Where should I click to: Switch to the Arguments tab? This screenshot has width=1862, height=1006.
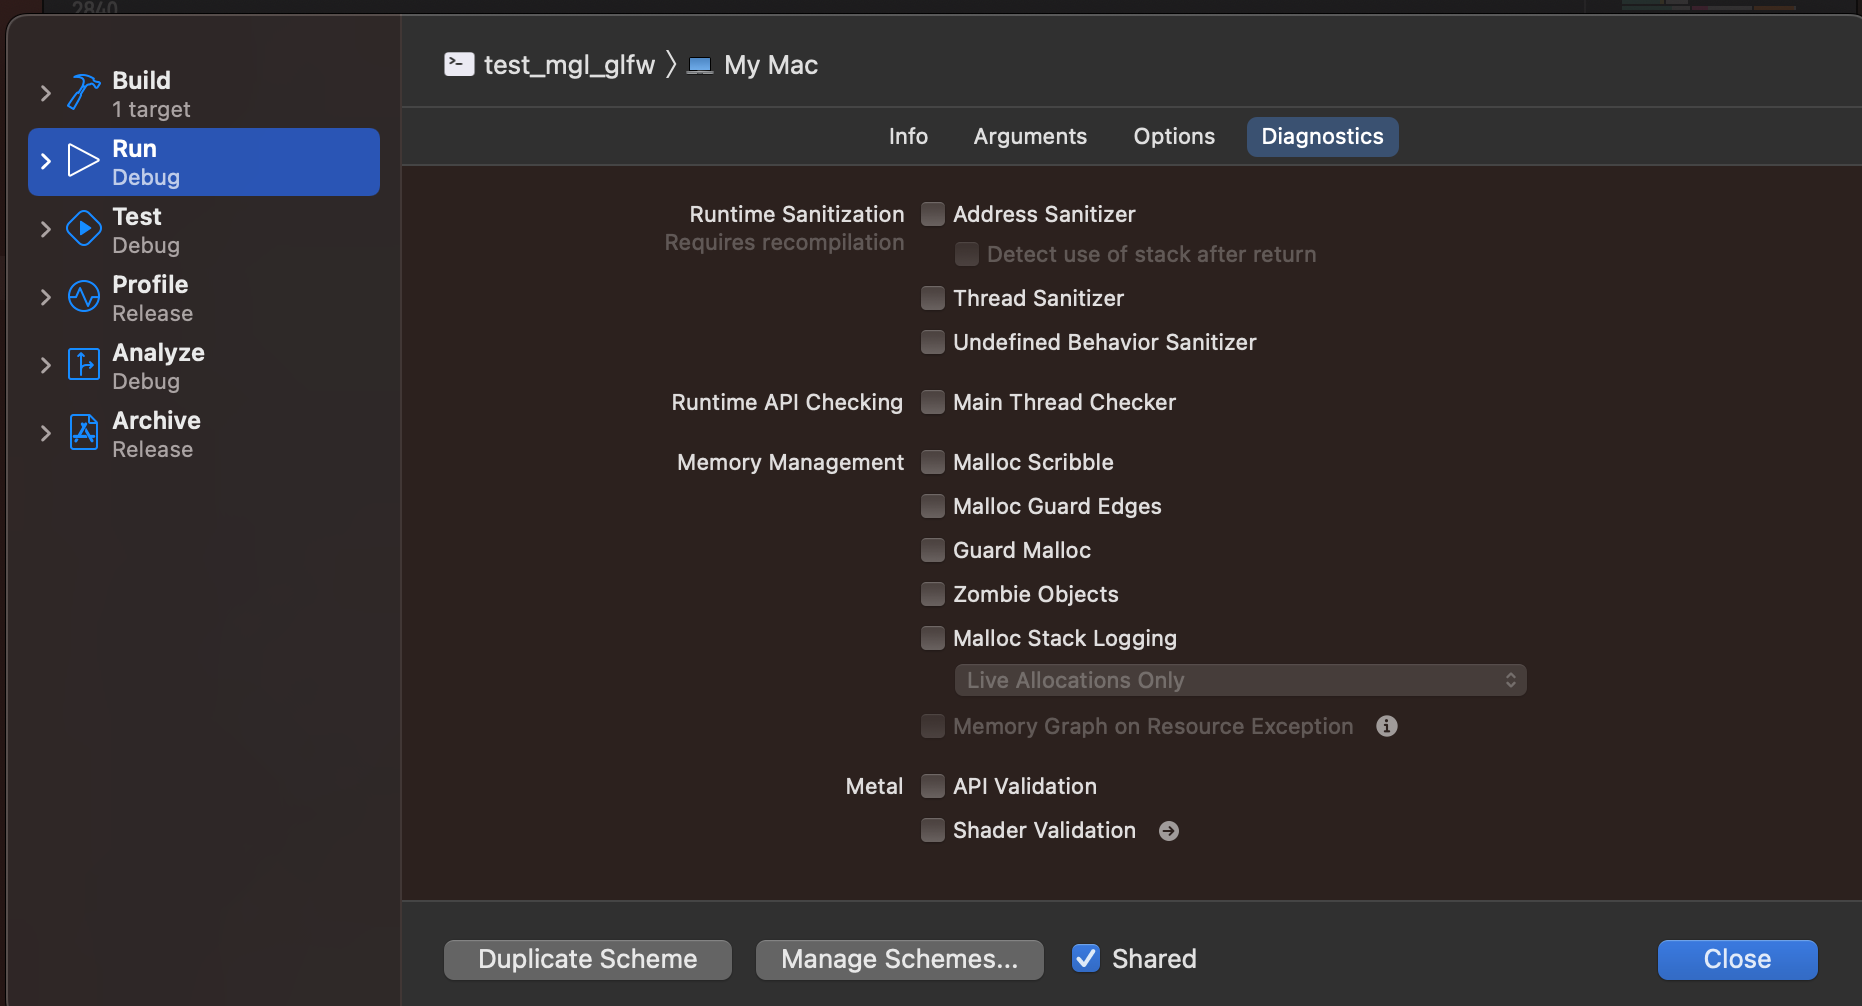[1030, 136]
